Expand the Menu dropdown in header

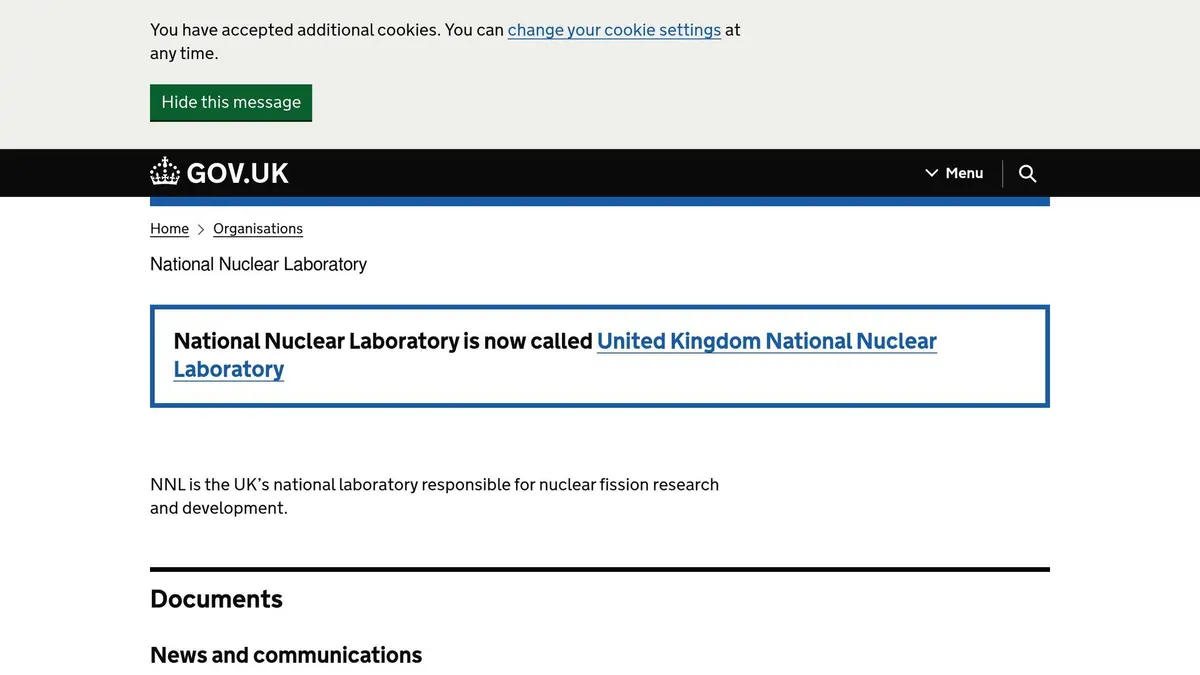click(954, 173)
